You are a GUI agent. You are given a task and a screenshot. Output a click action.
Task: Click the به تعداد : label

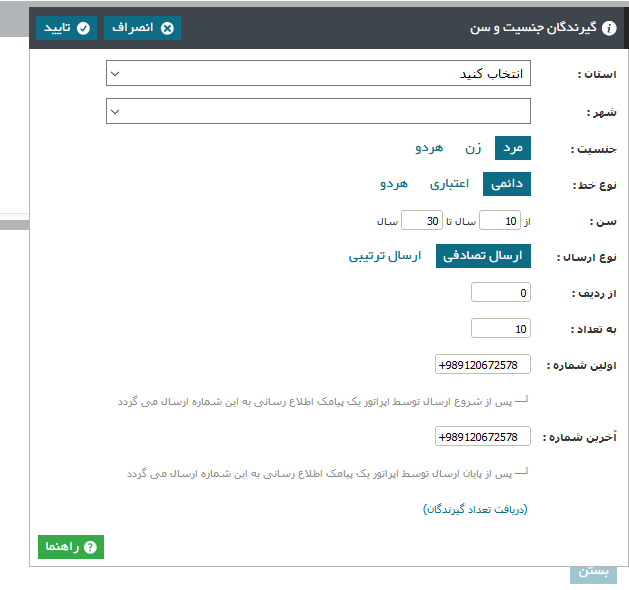(x=593, y=329)
